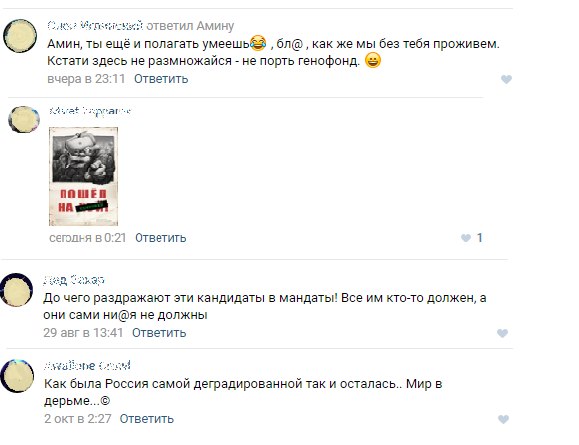Open author name above кандидаты в мандаты comment

pos(74,280)
